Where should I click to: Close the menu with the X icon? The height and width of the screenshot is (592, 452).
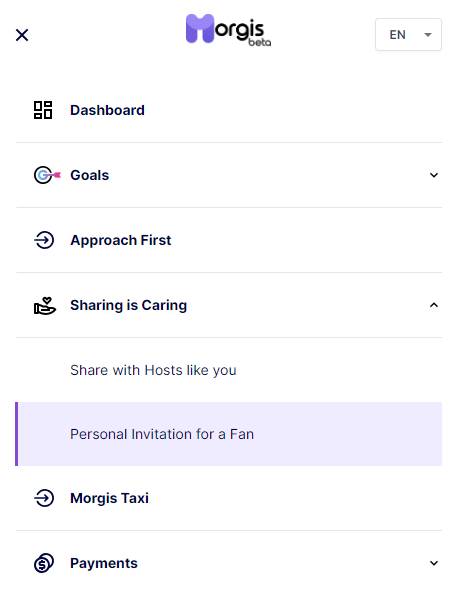tap(22, 35)
